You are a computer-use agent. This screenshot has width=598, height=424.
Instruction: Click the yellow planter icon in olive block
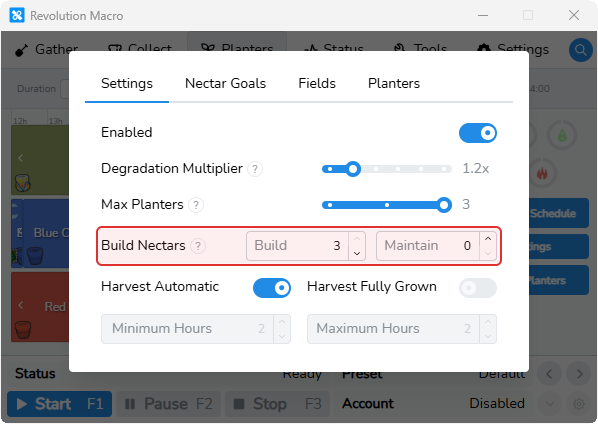(x=23, y=183)
